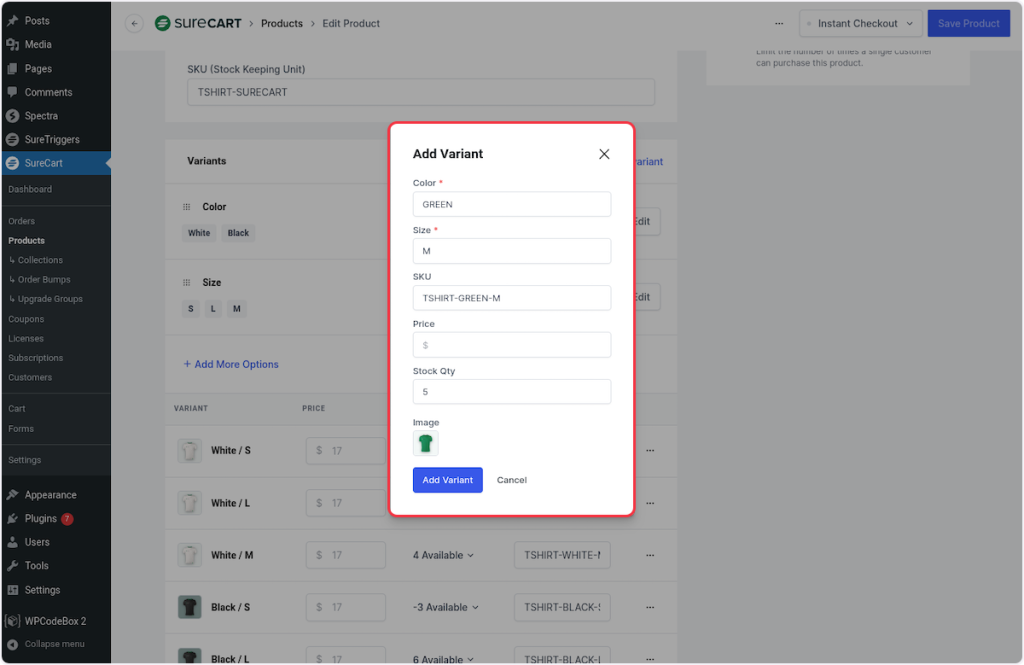This screenshot has width=1024, height=665.
Task: Expand the 4 Available stock dropdown
Action: click(443, 555)
